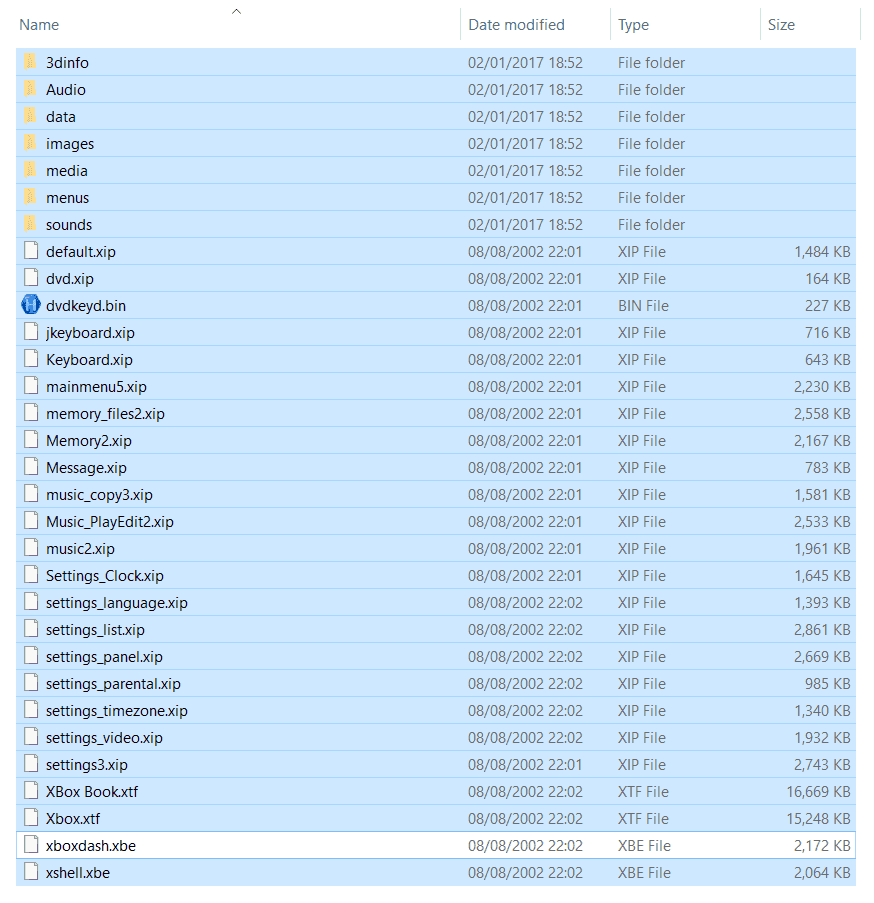This screenshot has width=874, height=903.
Task: Select the settings_panel.xip file name
Action: pos(104,657)
